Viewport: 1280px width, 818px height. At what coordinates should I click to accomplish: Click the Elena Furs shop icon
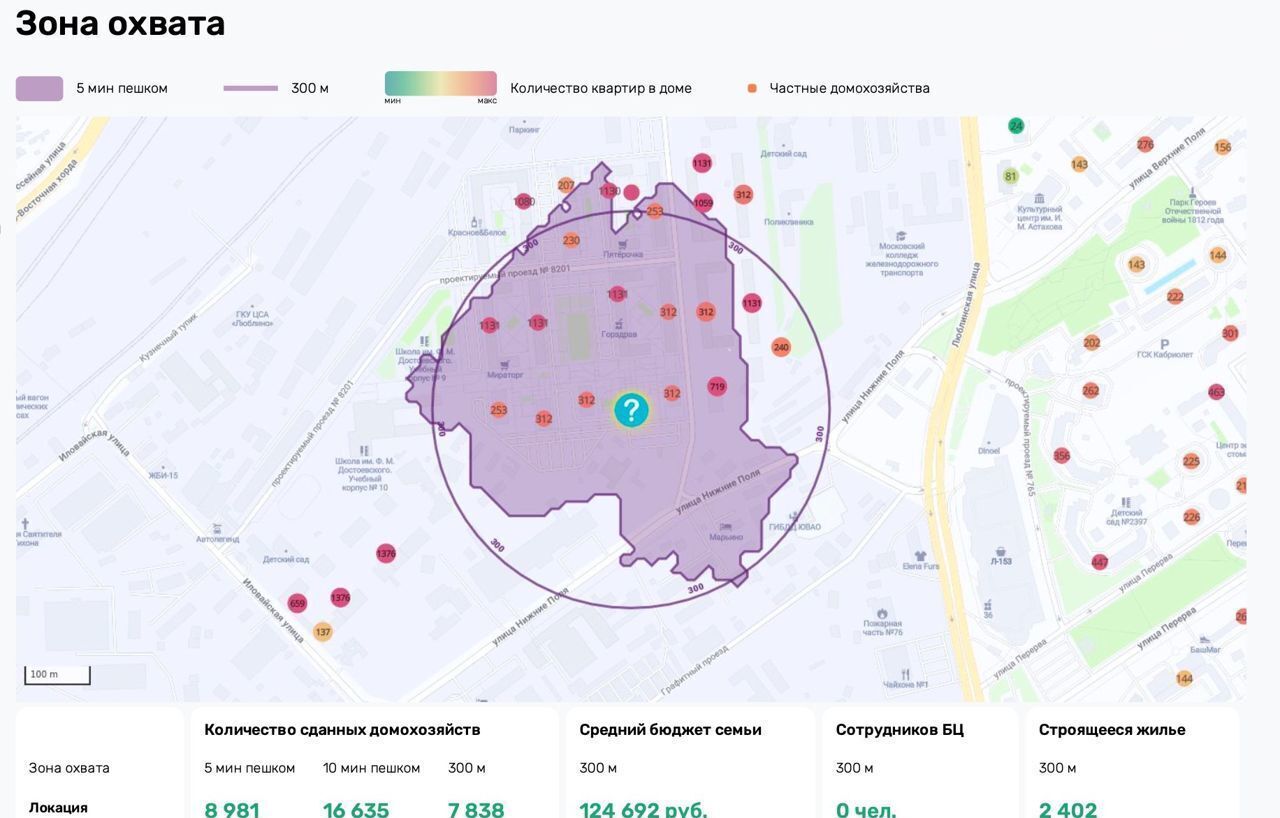pos(920,555)
